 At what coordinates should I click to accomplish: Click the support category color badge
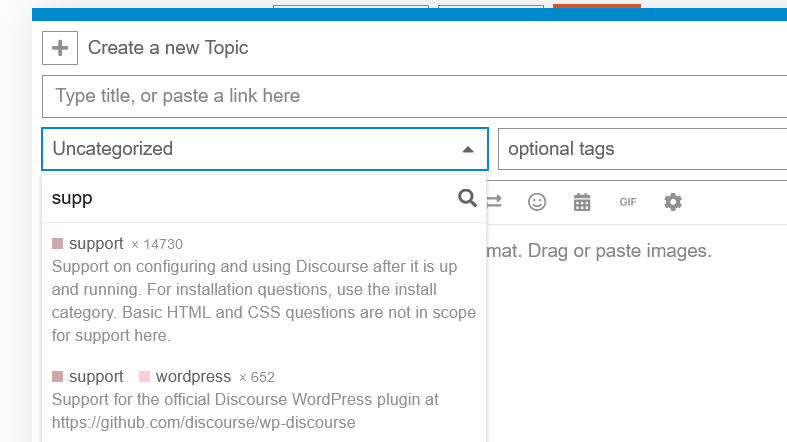tap(57, 244)
